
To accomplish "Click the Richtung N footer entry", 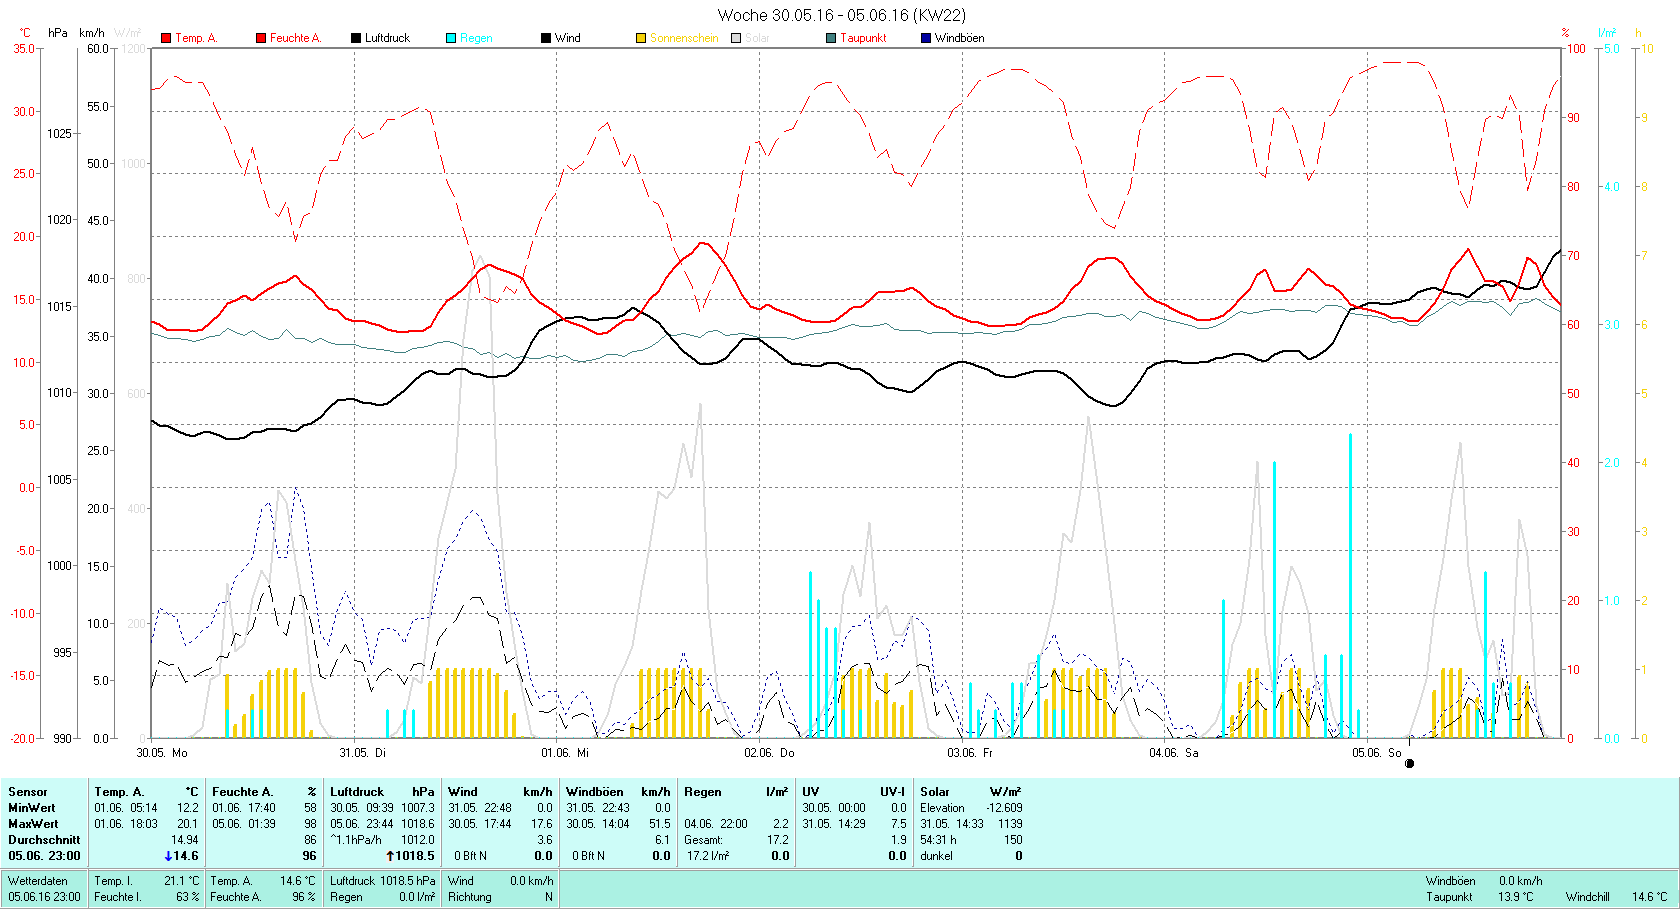I will click(500, 896).
